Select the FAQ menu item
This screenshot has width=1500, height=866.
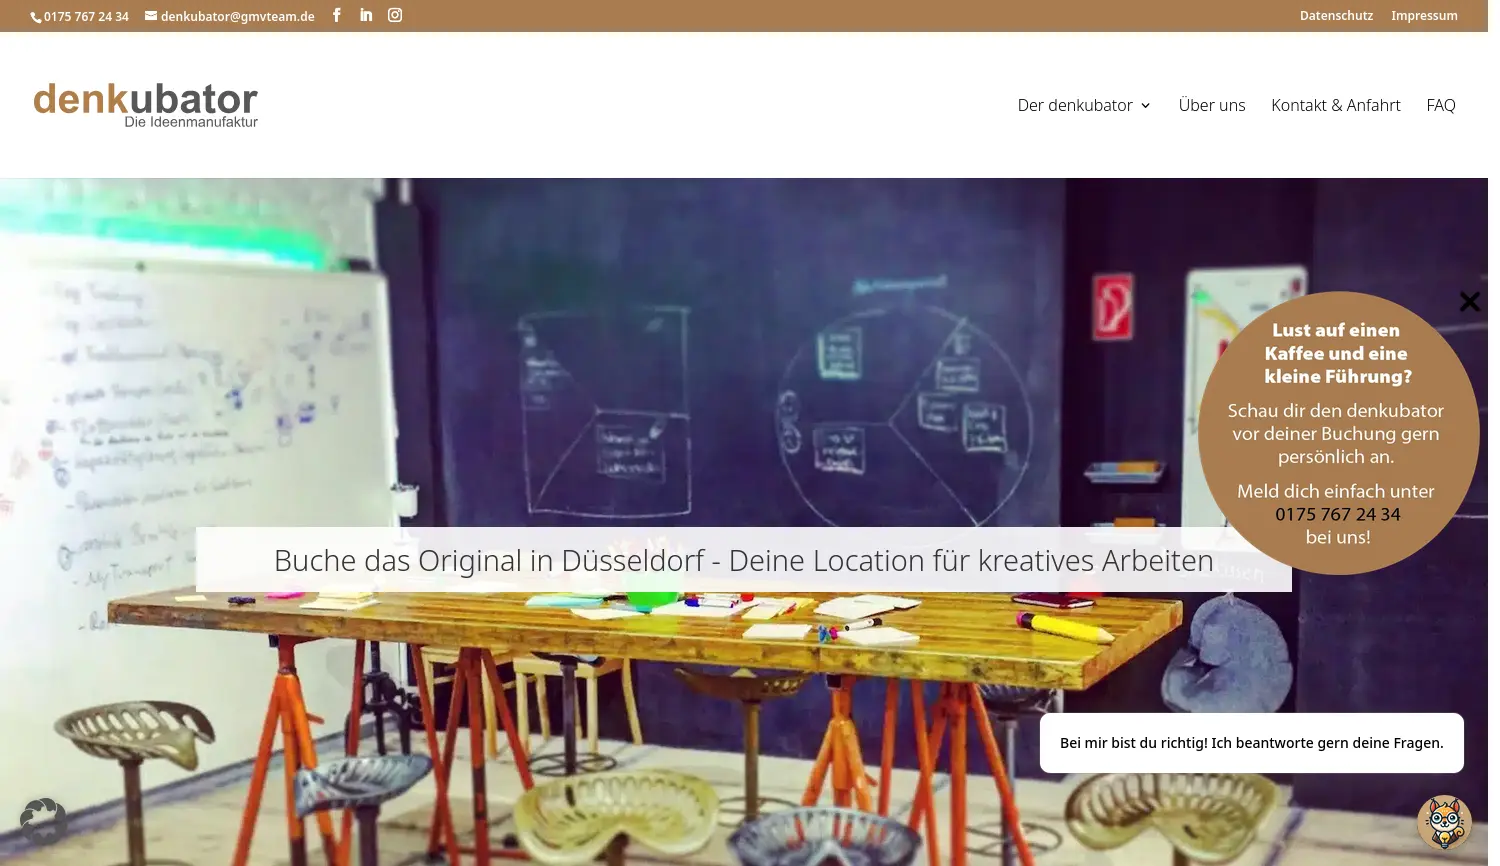click(1440, 105)
